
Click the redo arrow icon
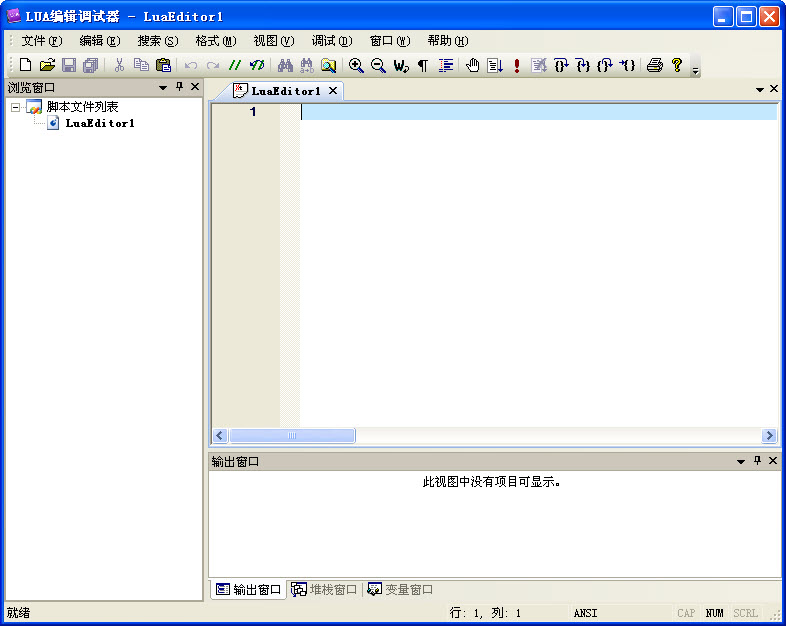(x=213, y=65)
